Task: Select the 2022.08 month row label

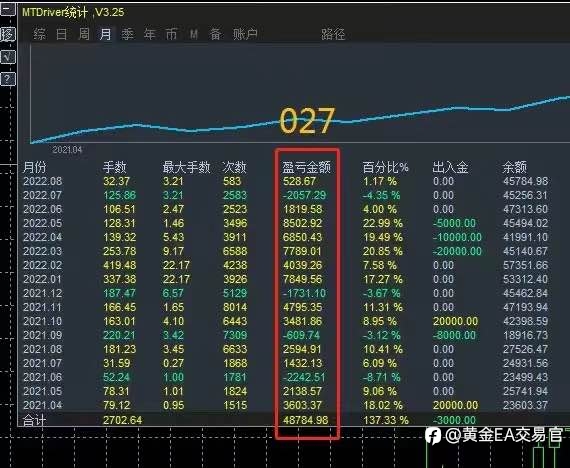Action: tap(43, 181)
